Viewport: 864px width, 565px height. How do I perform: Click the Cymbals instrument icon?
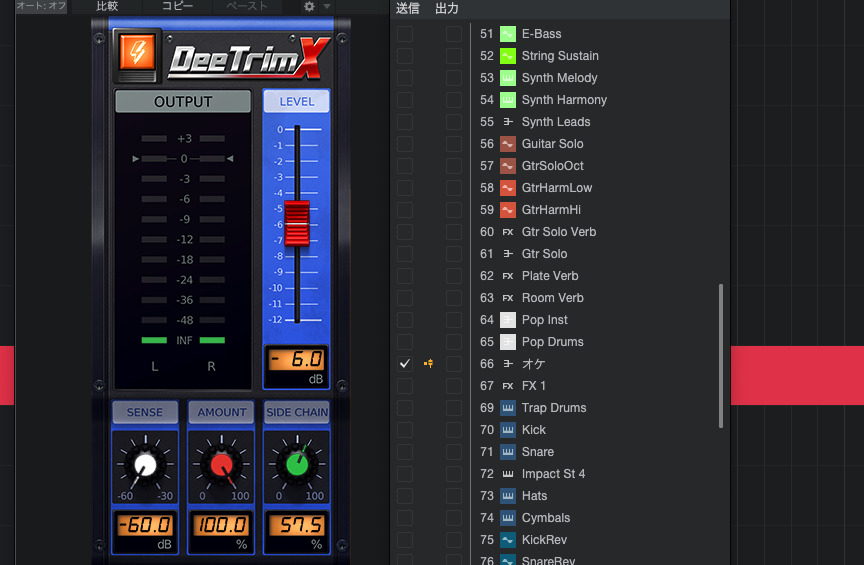507,518
